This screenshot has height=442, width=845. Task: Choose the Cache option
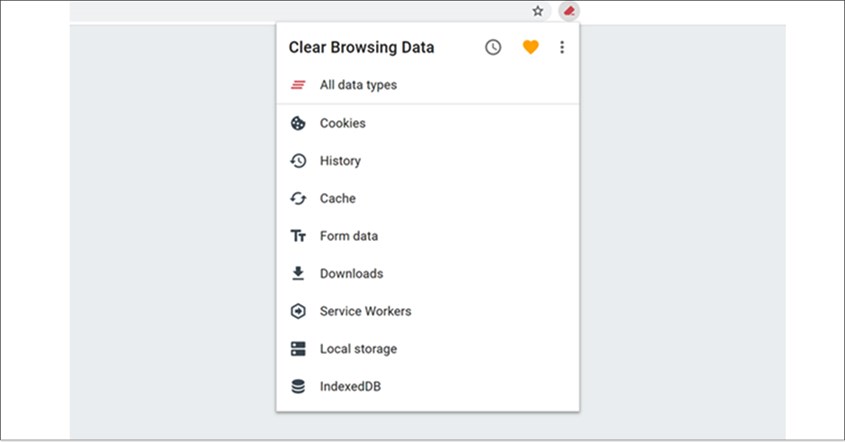(338, 198)
